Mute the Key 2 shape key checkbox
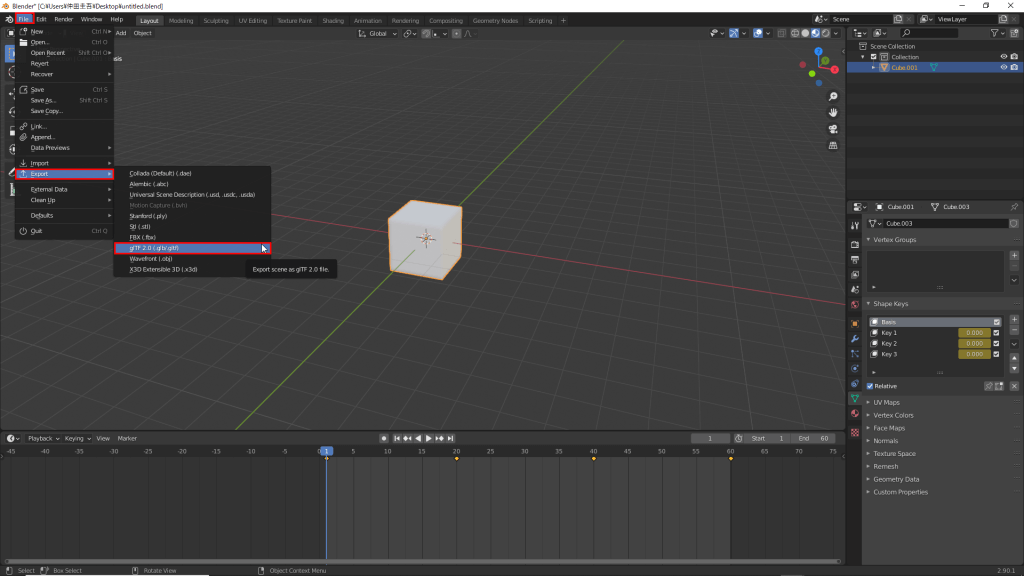 996,343
